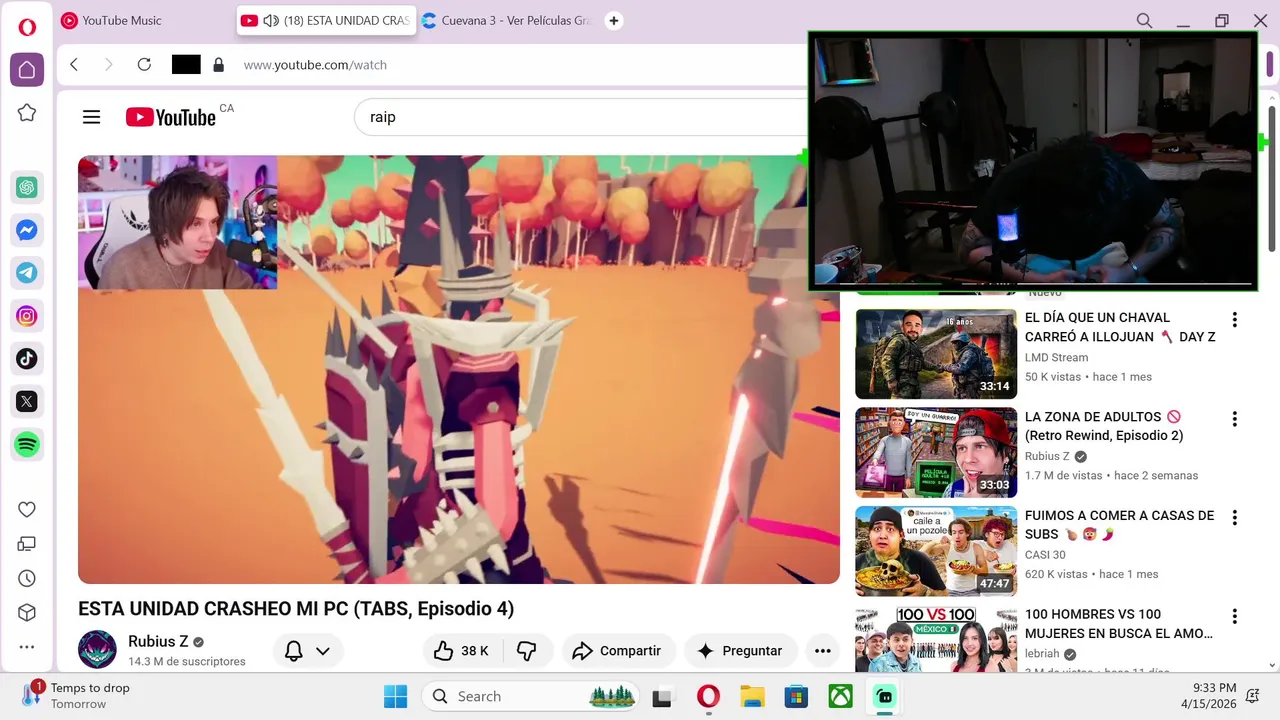Open a new tab with plus button
The image size is (1280, 720).
(x=614, y=20)
